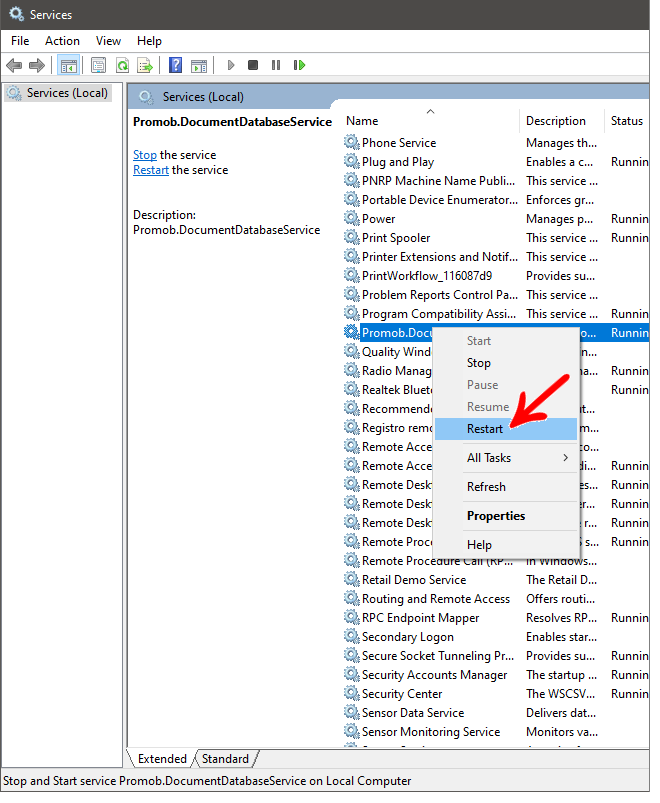Image resolution: width=660 pixels, height=803 pixels.
Task: Click gear icon of Power service row
Action: (x=351, y=219)
